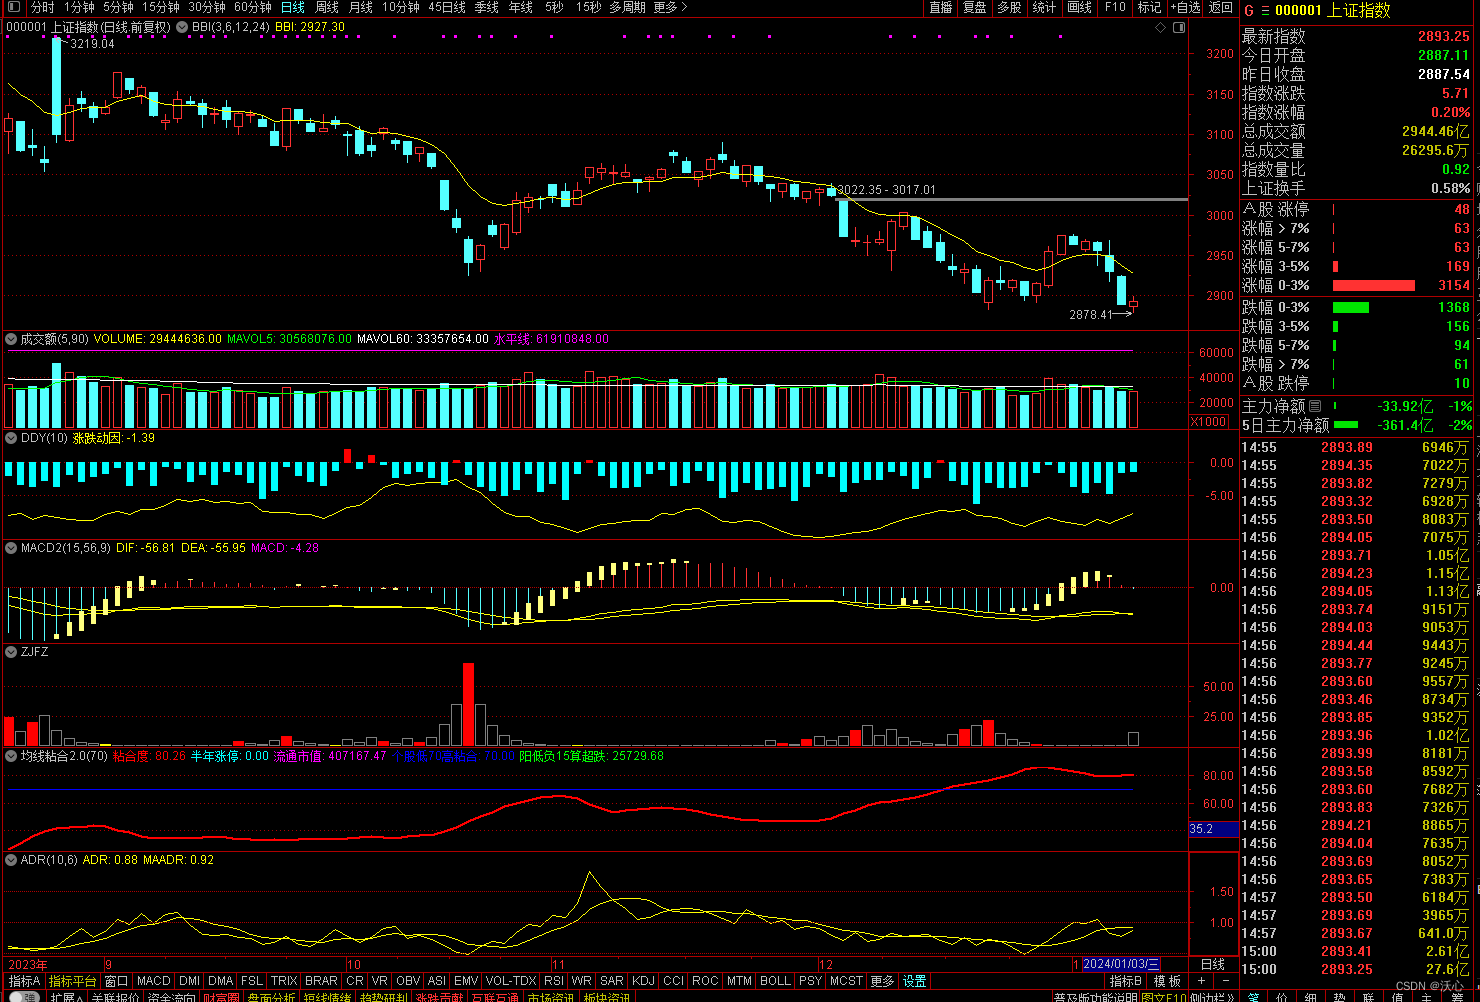The width and height of the screenshot is (1480, 1002).
Task: Click the 返回 button
Action: tap(1221, 7)
